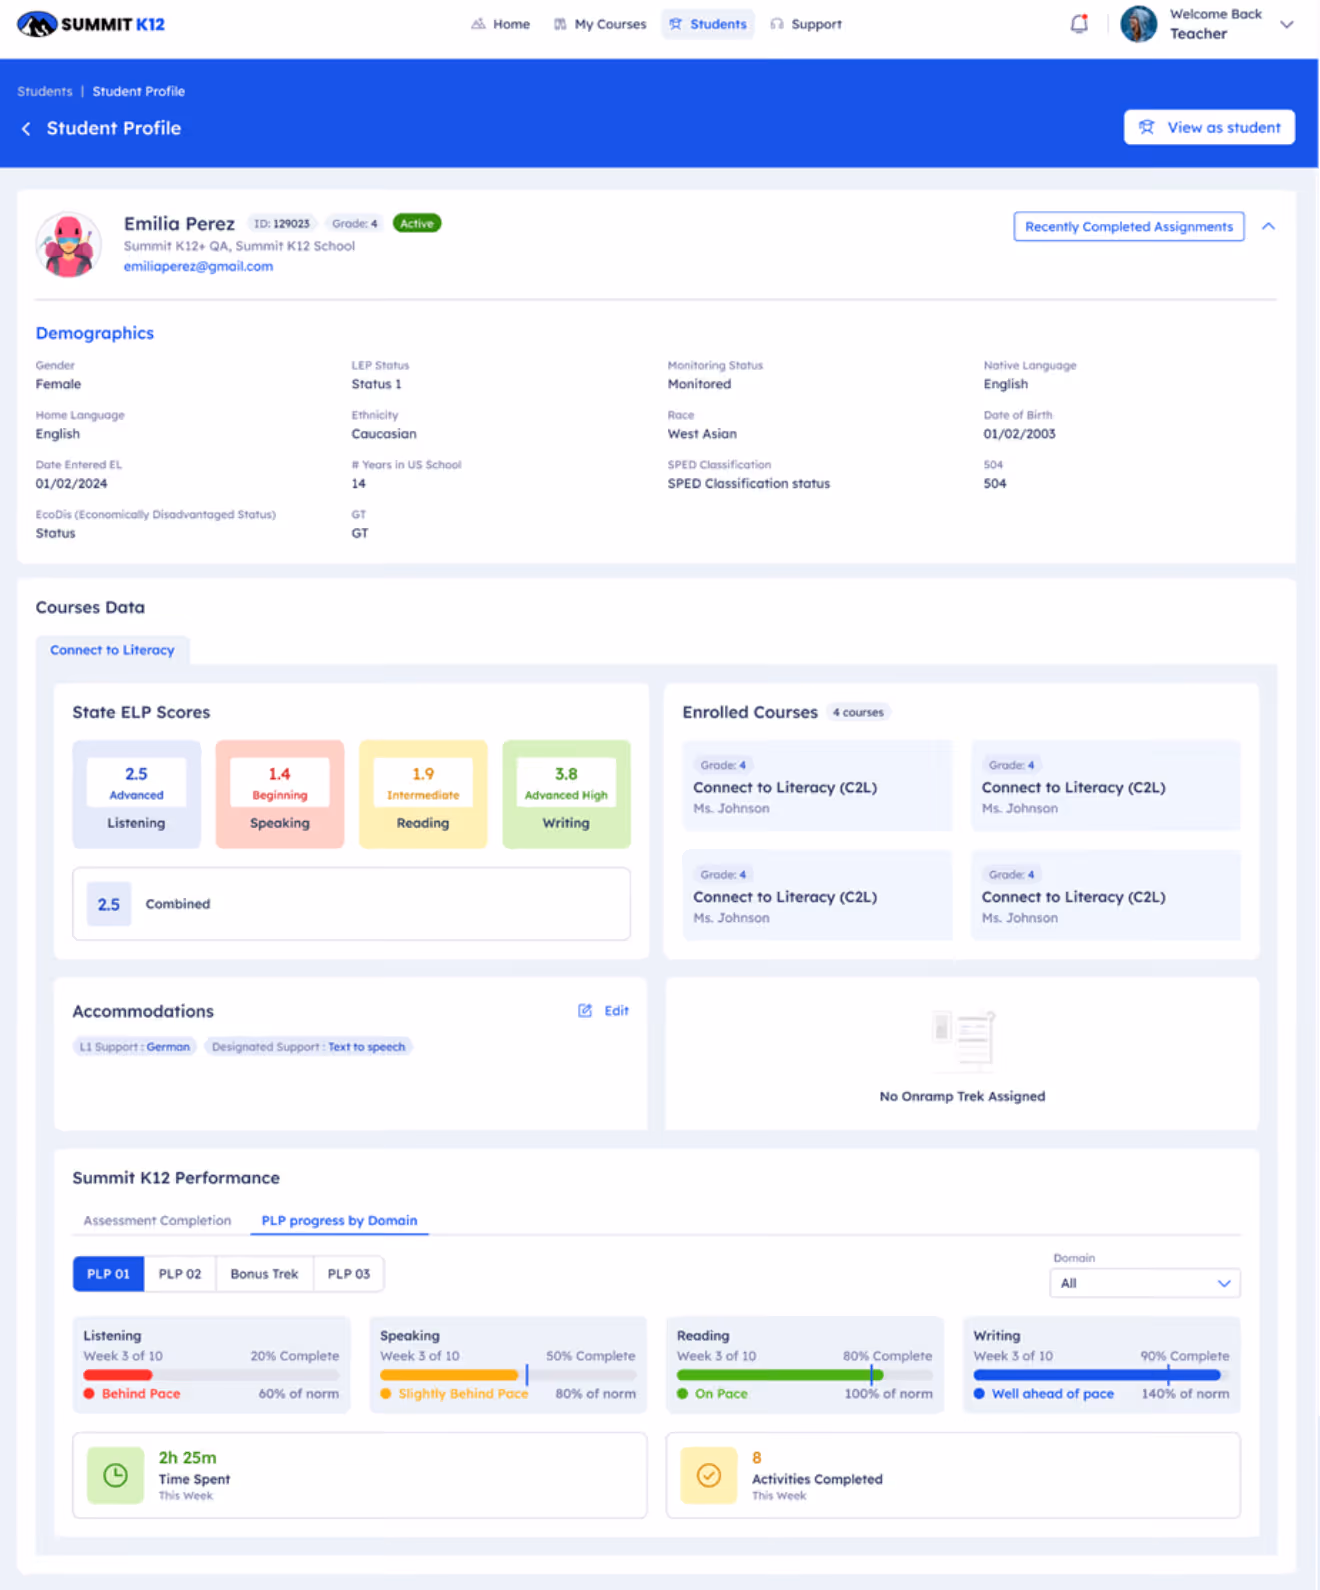
Task: Click the Grade: 4 badge by student name
Action: (x=355, y=223)
